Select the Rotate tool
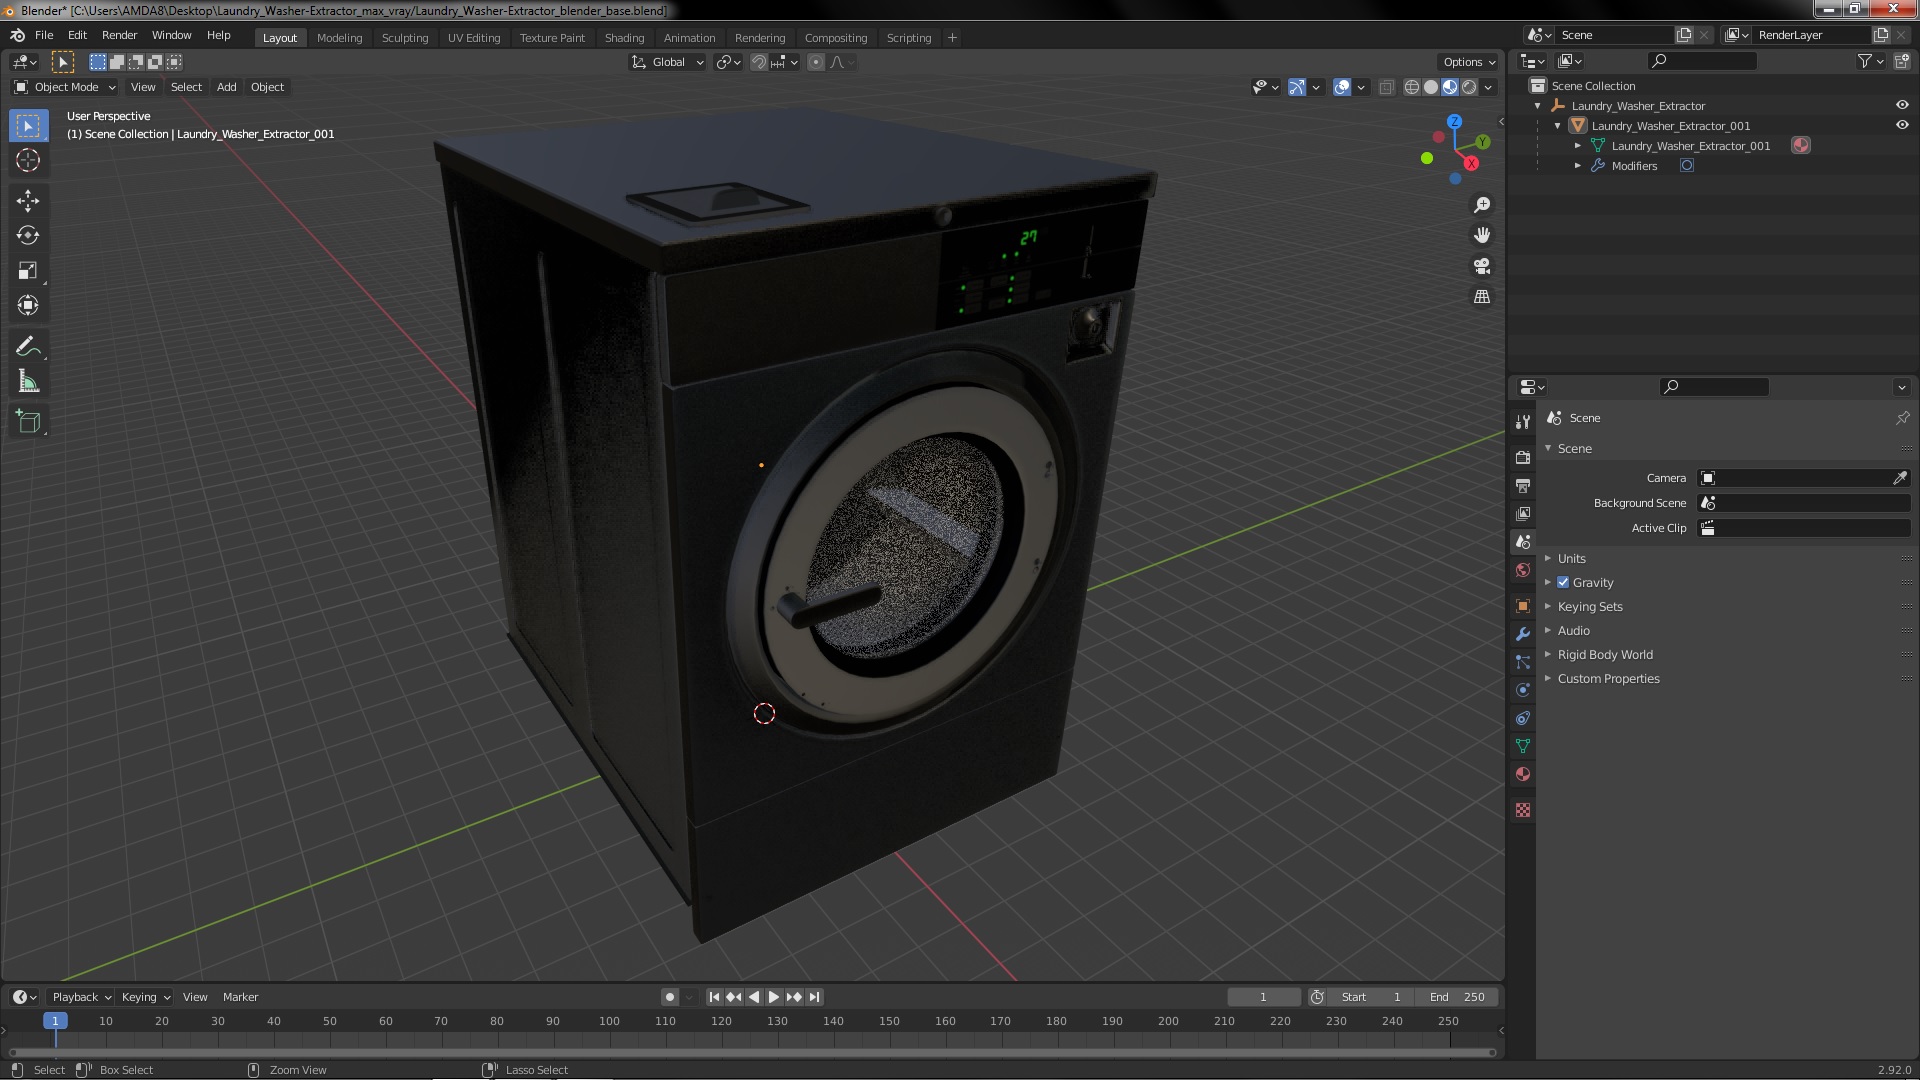Screen dimensions: 1920x1080 point(28,236)
